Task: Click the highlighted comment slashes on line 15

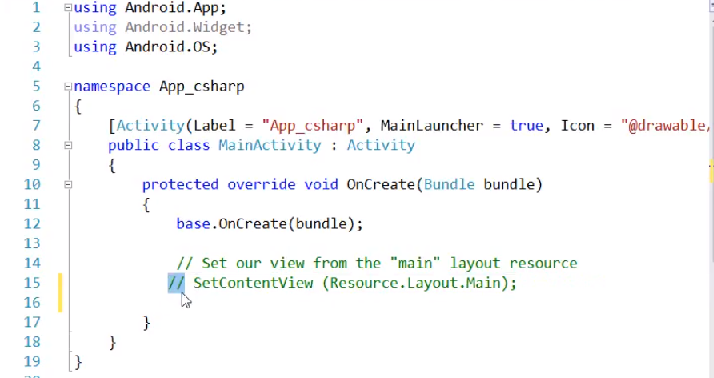Action: coord(176,283)
